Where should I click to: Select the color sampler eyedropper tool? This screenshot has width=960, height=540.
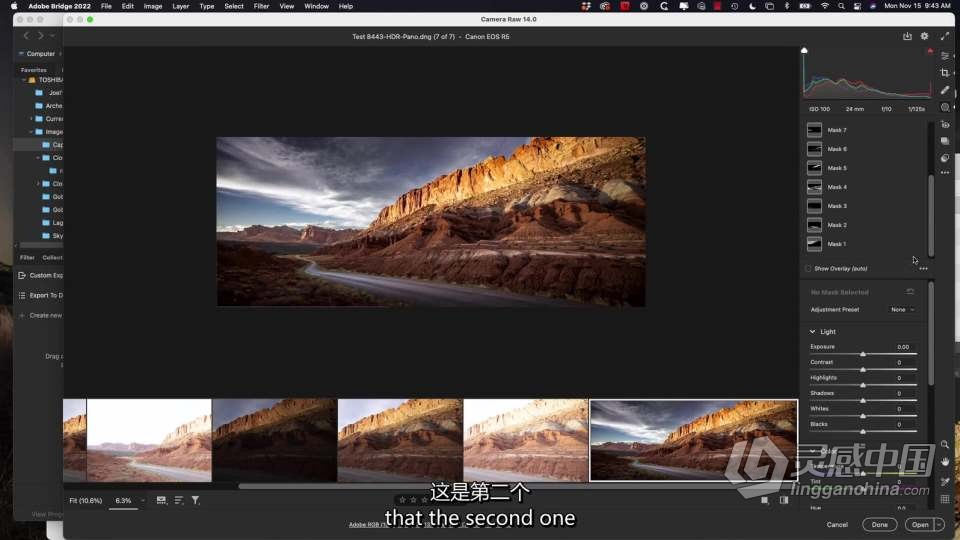[945, 482]
